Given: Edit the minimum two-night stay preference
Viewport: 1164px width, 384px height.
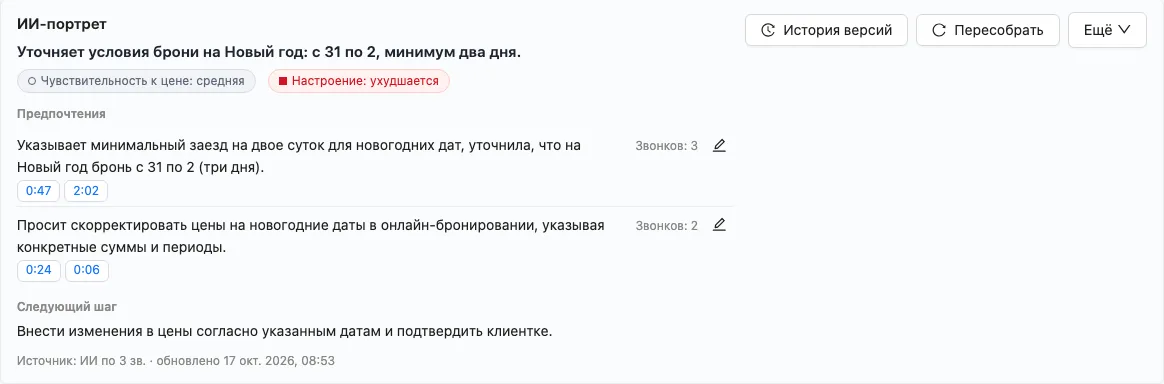Looking at the screenshot, I should coord(719,146).
